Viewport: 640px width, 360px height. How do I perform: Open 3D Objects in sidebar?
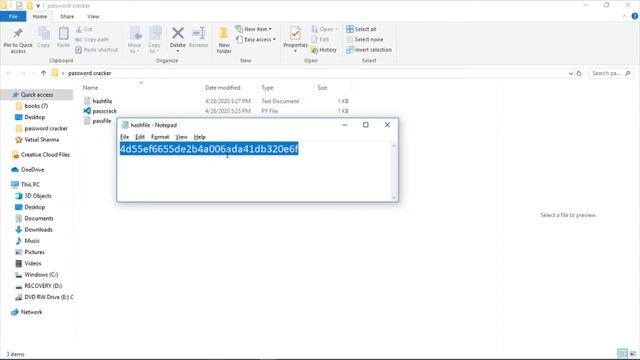pyautogui.click(x=38, y=196)
